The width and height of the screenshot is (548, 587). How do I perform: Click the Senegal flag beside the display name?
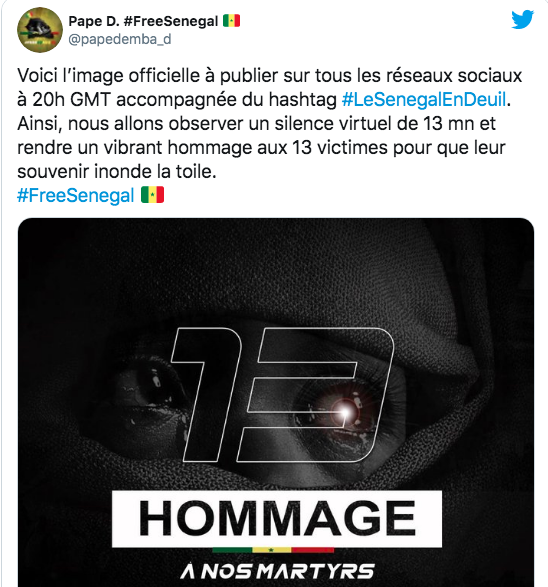(231, 21)
